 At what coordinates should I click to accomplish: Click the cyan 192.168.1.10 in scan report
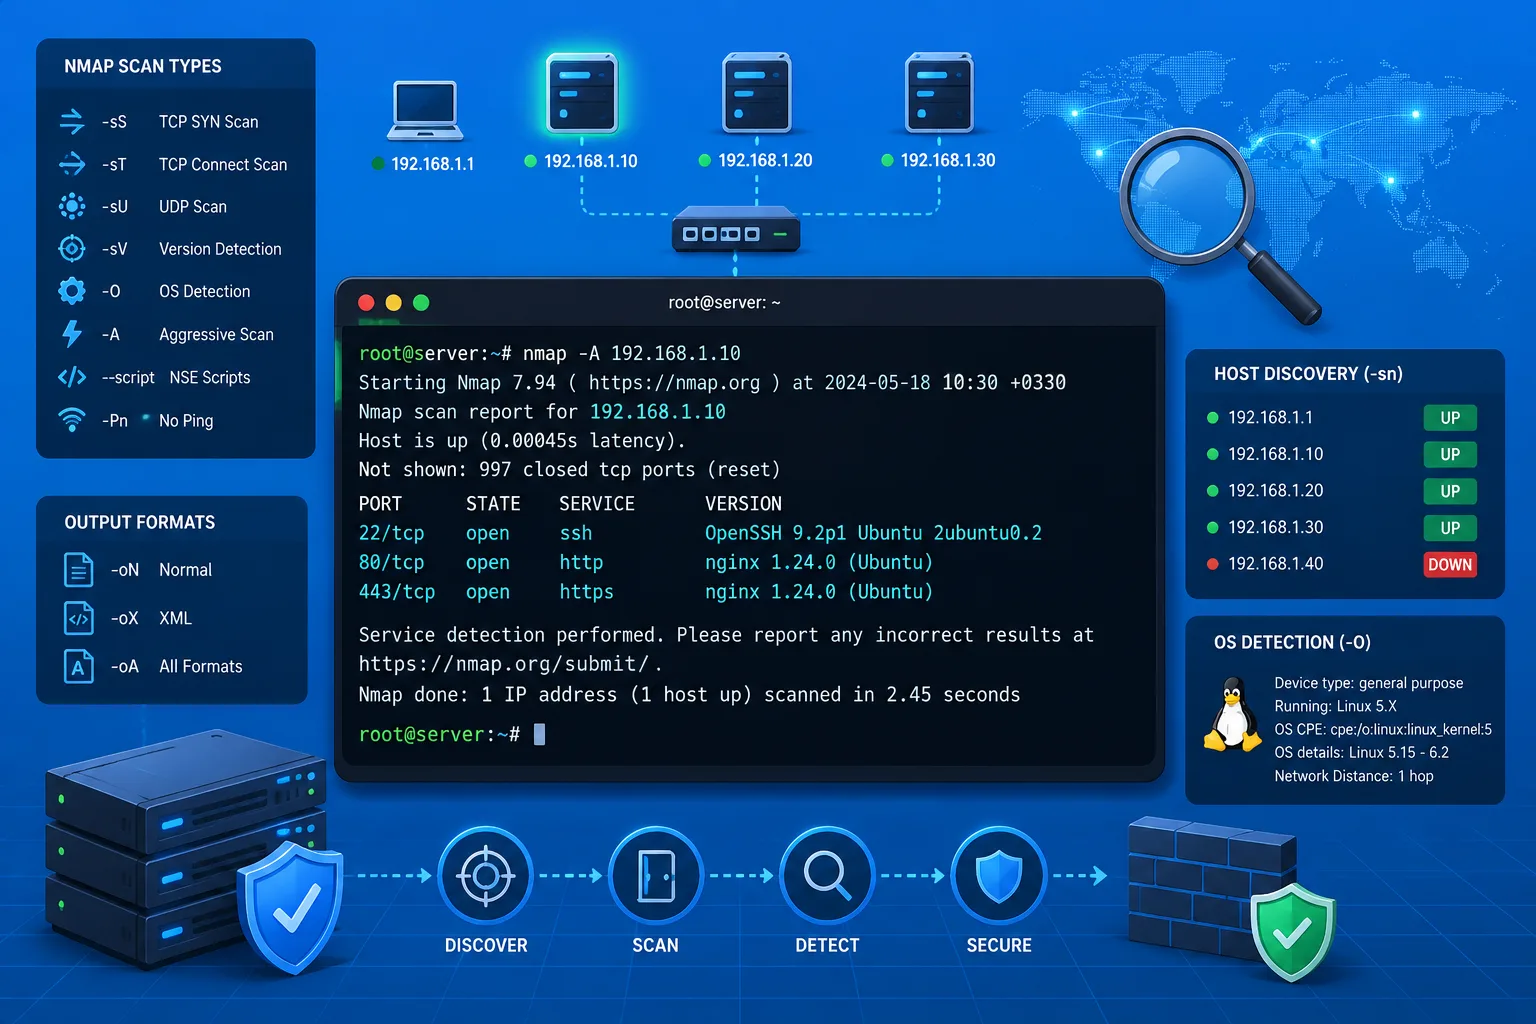coord(658,411)
